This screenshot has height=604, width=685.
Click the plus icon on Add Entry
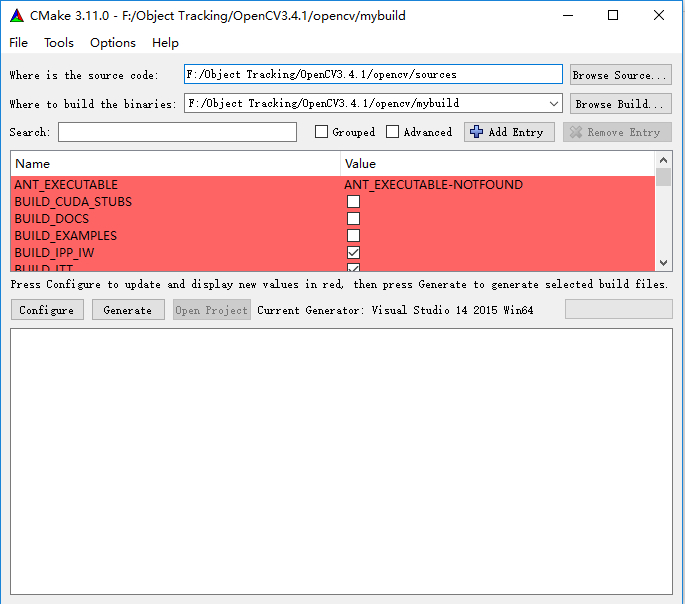coord(476,132)
